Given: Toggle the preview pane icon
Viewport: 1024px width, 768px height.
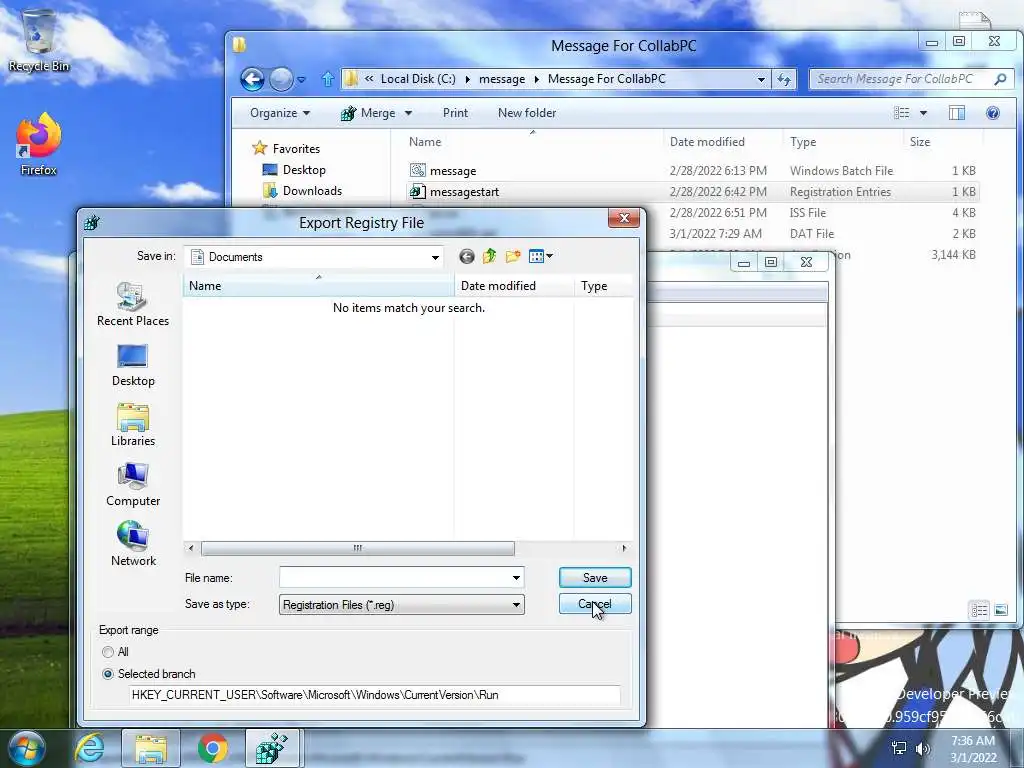Looking at the screenshot, I should click(957, 113).
